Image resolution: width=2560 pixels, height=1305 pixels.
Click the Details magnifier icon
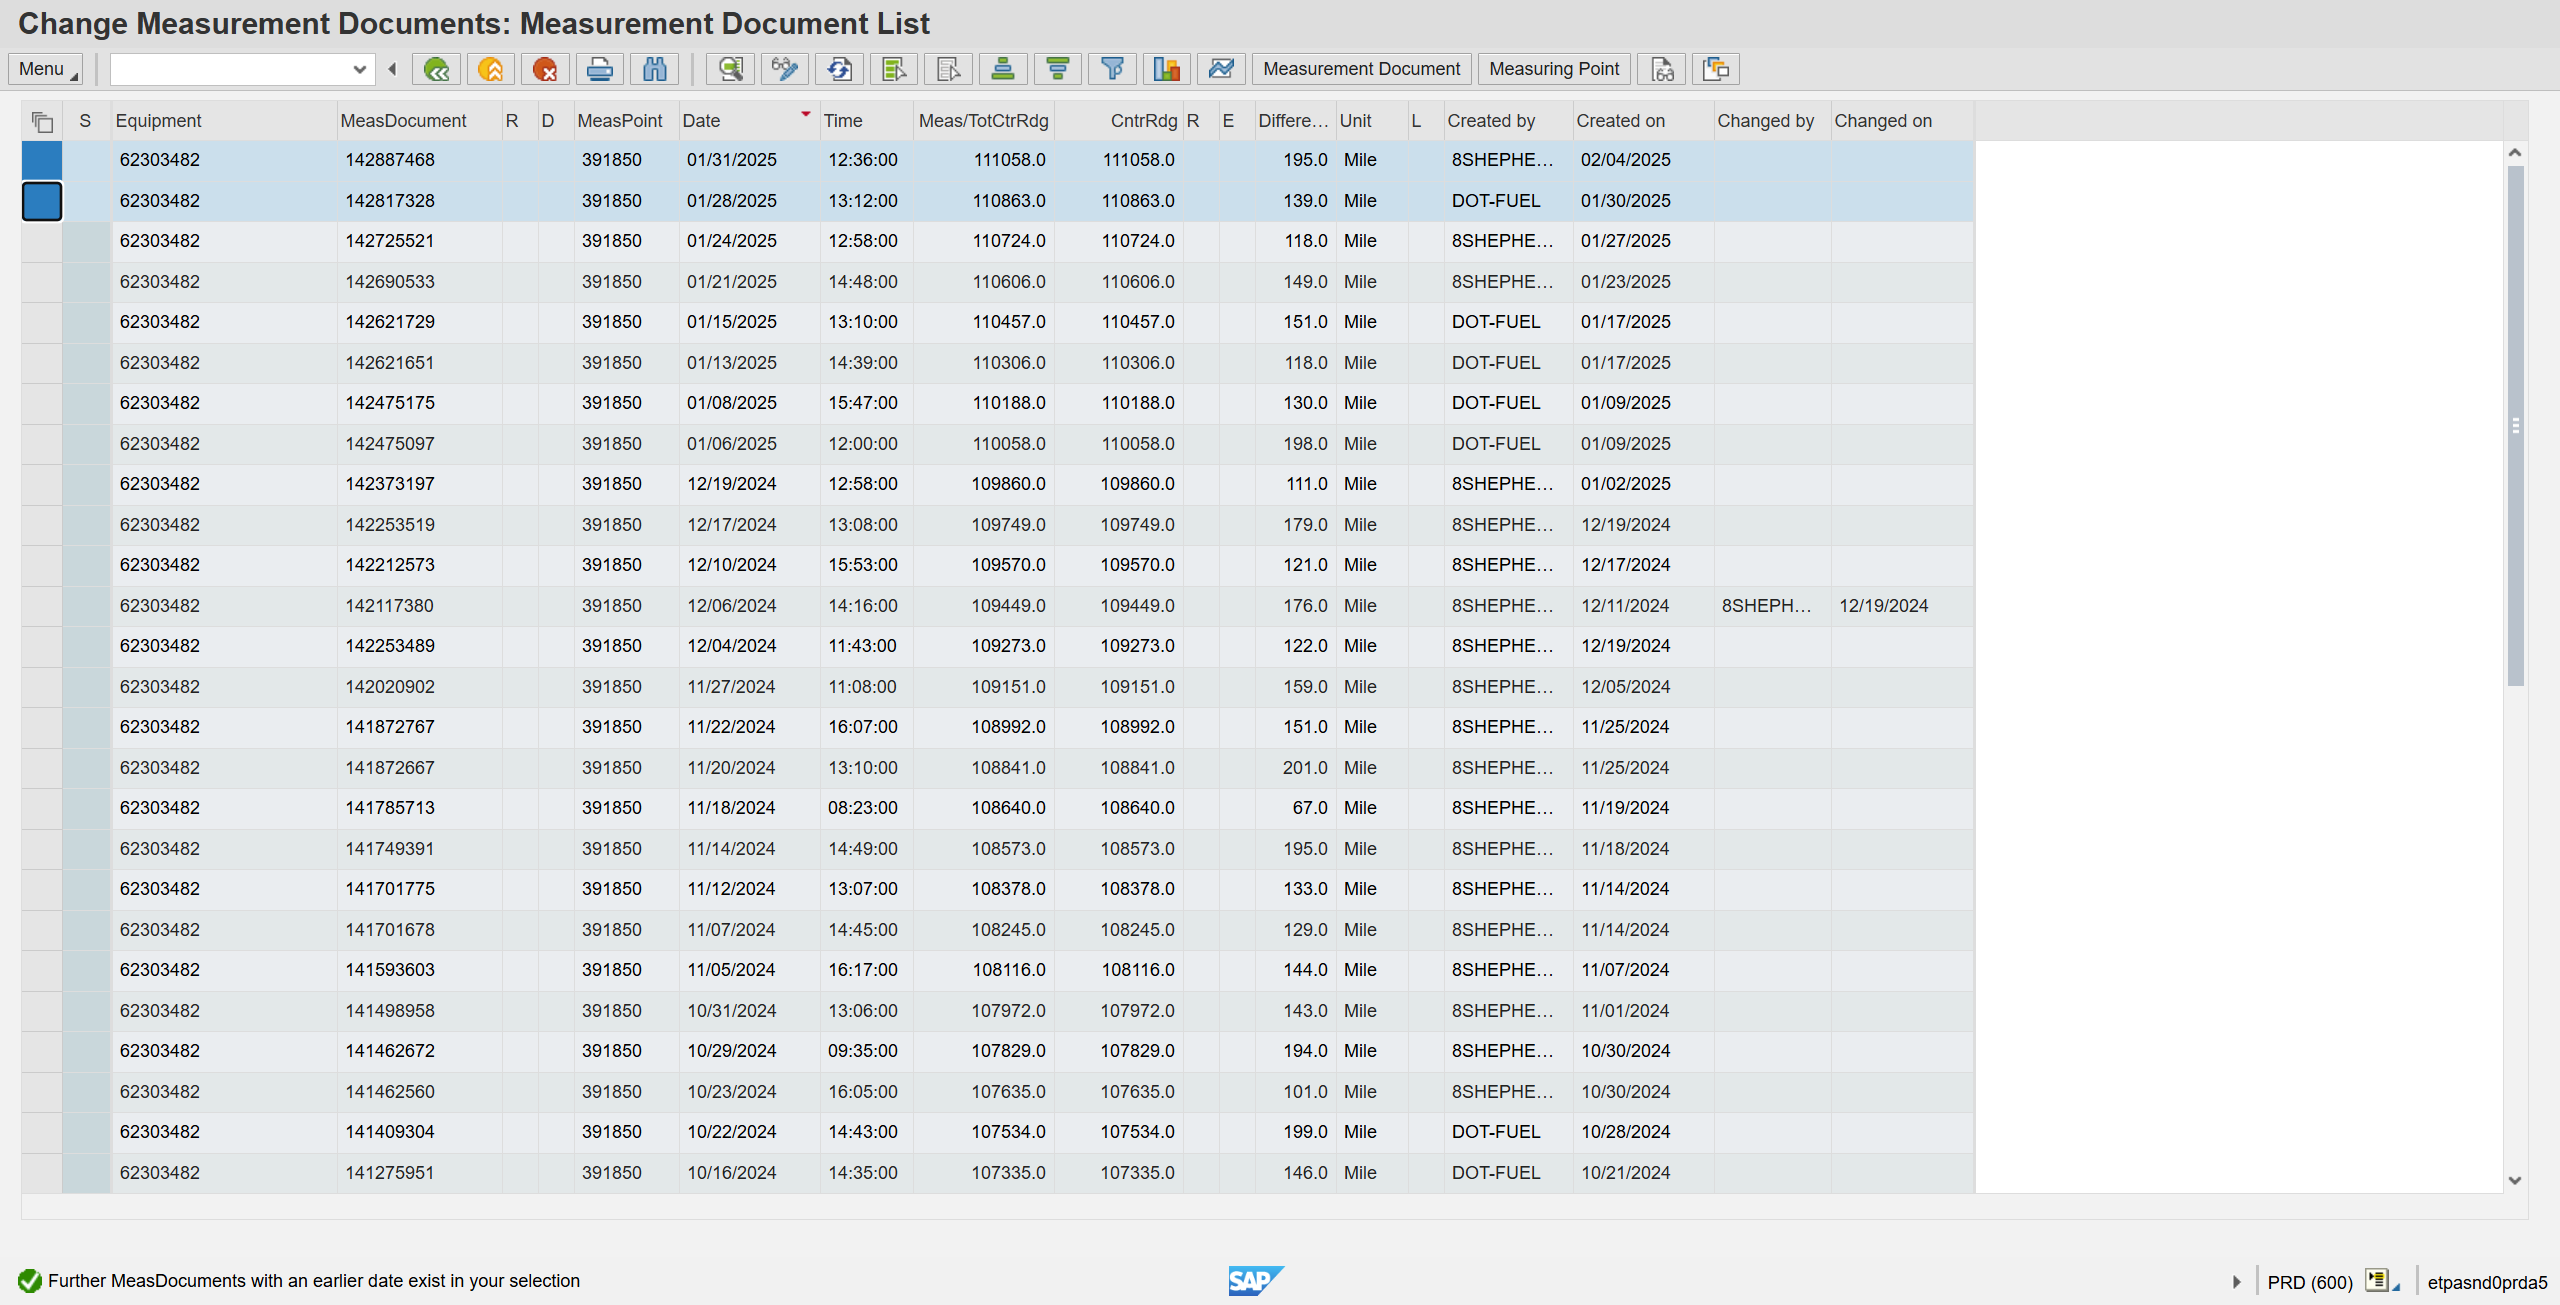point(731,69)
